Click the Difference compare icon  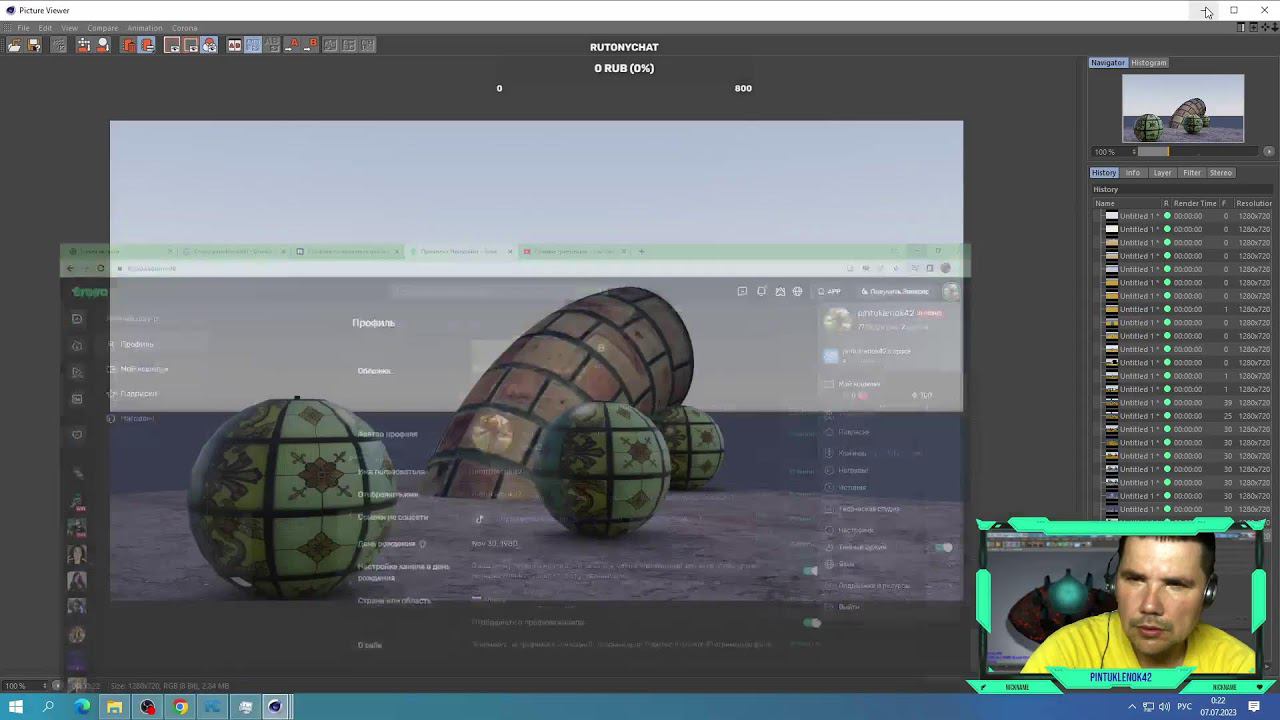point(350,45)
